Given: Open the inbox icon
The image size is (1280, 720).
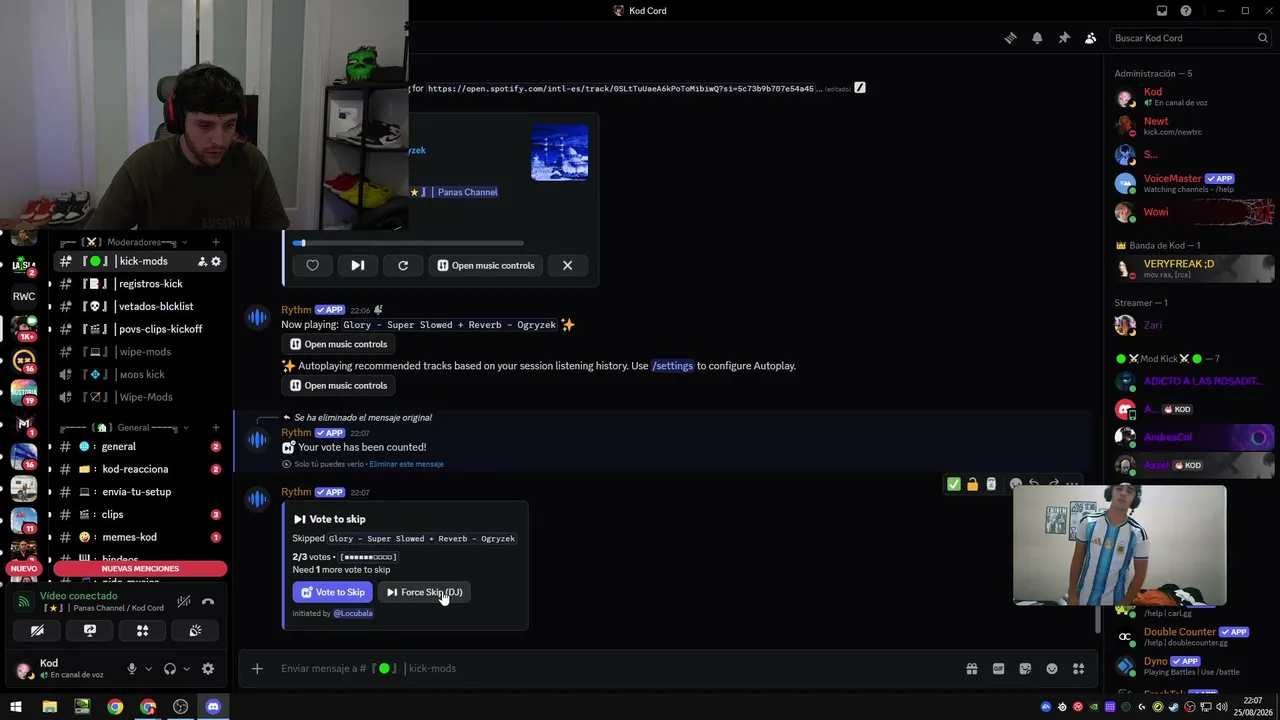Looking at the screenshot, I should tap(1162, 11).
